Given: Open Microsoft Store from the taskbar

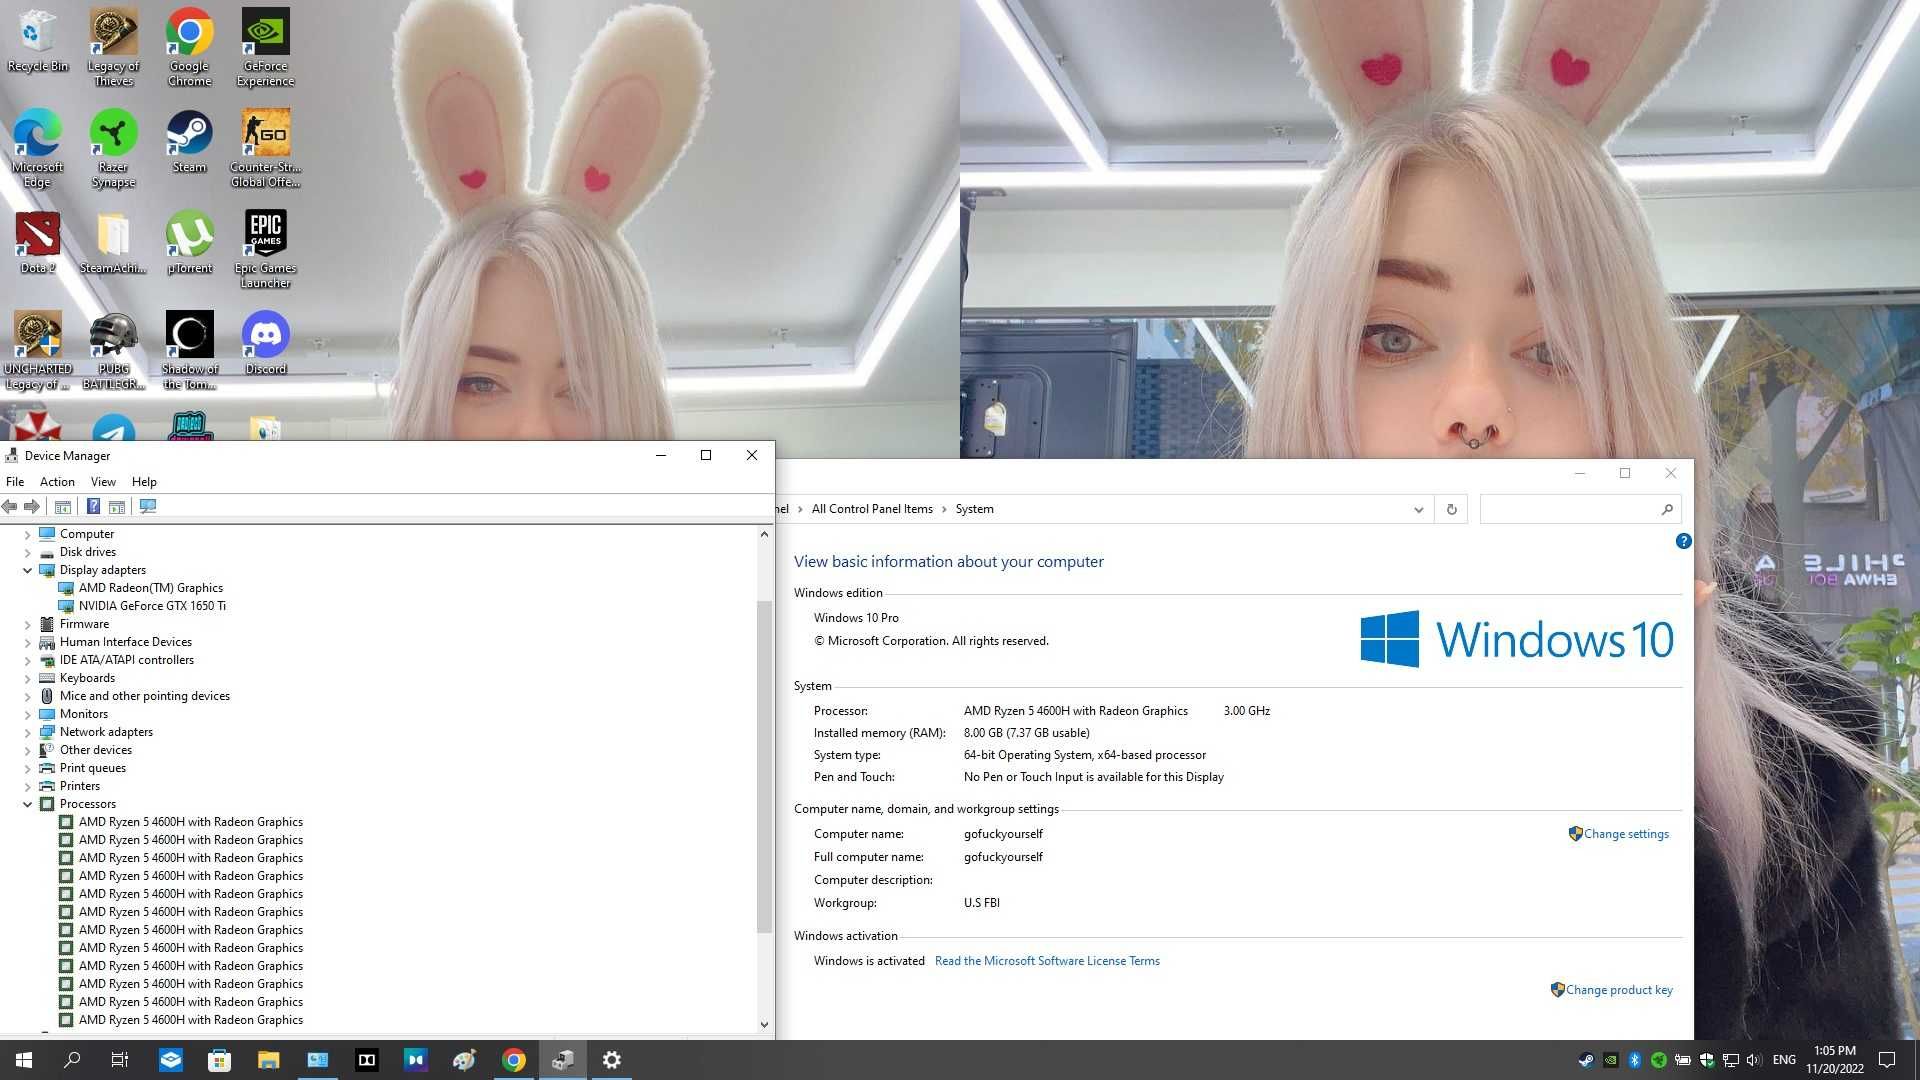Looking at the screenshot, I should [x=220, y=1060].
